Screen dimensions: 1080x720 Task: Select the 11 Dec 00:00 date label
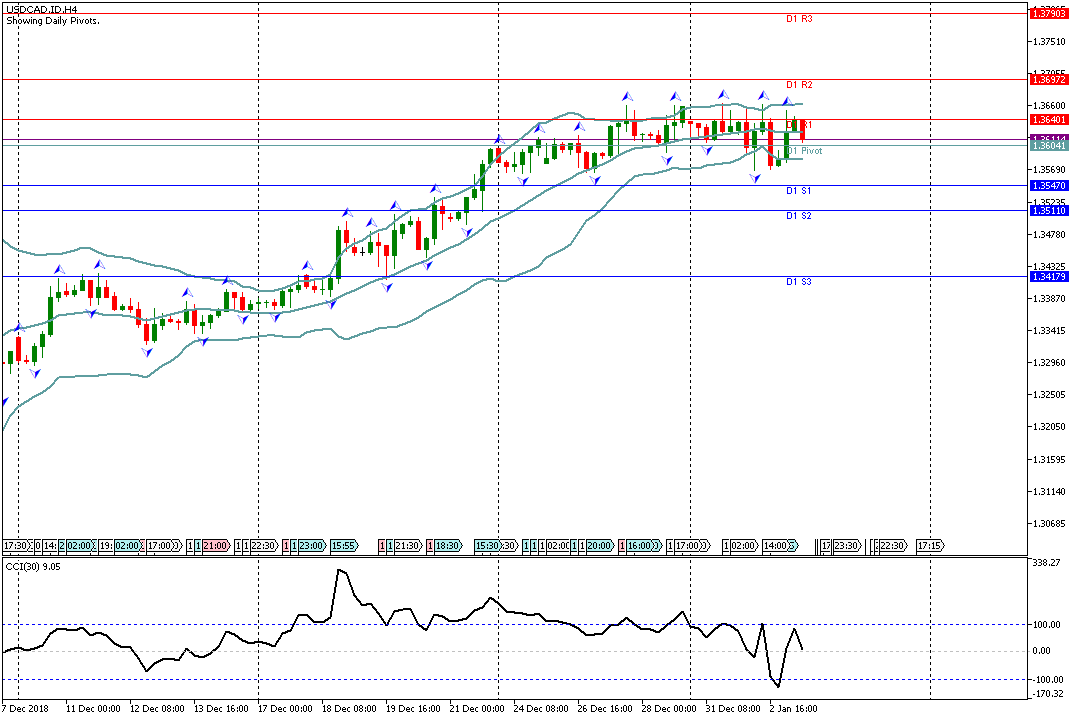93,709
